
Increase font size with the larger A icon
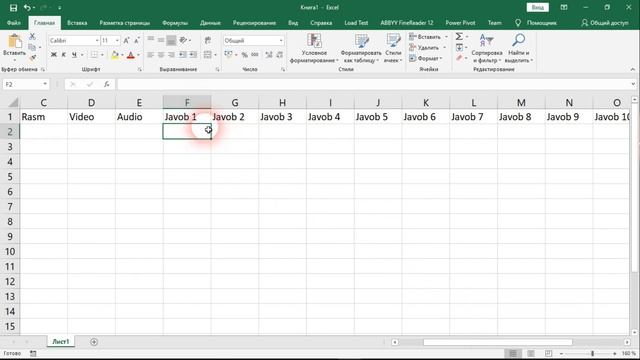point(127,40)
